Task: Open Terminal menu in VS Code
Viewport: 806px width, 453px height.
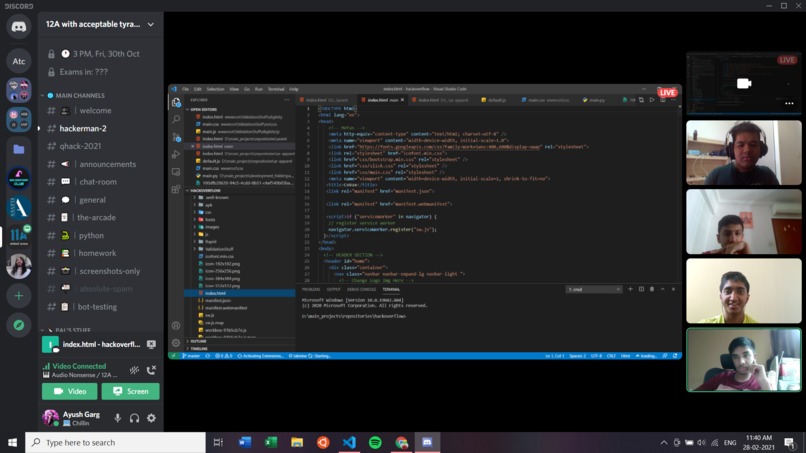Action: pos(276,89)
